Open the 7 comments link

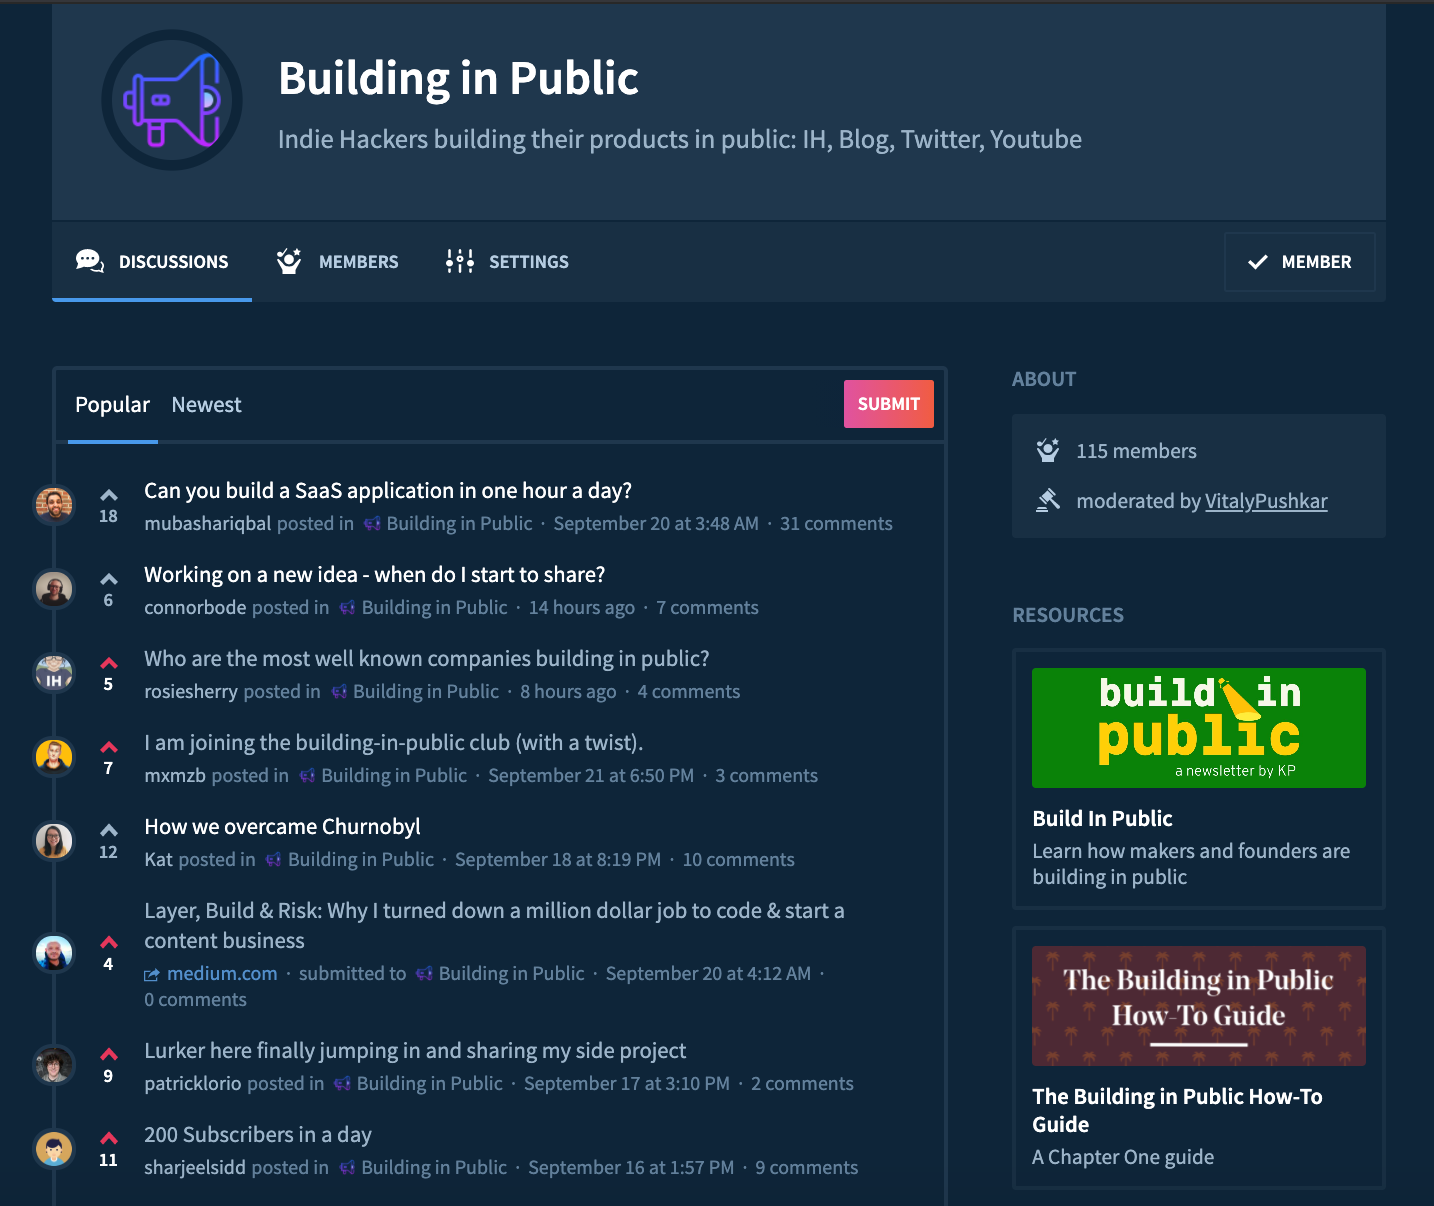coord(707,608)
